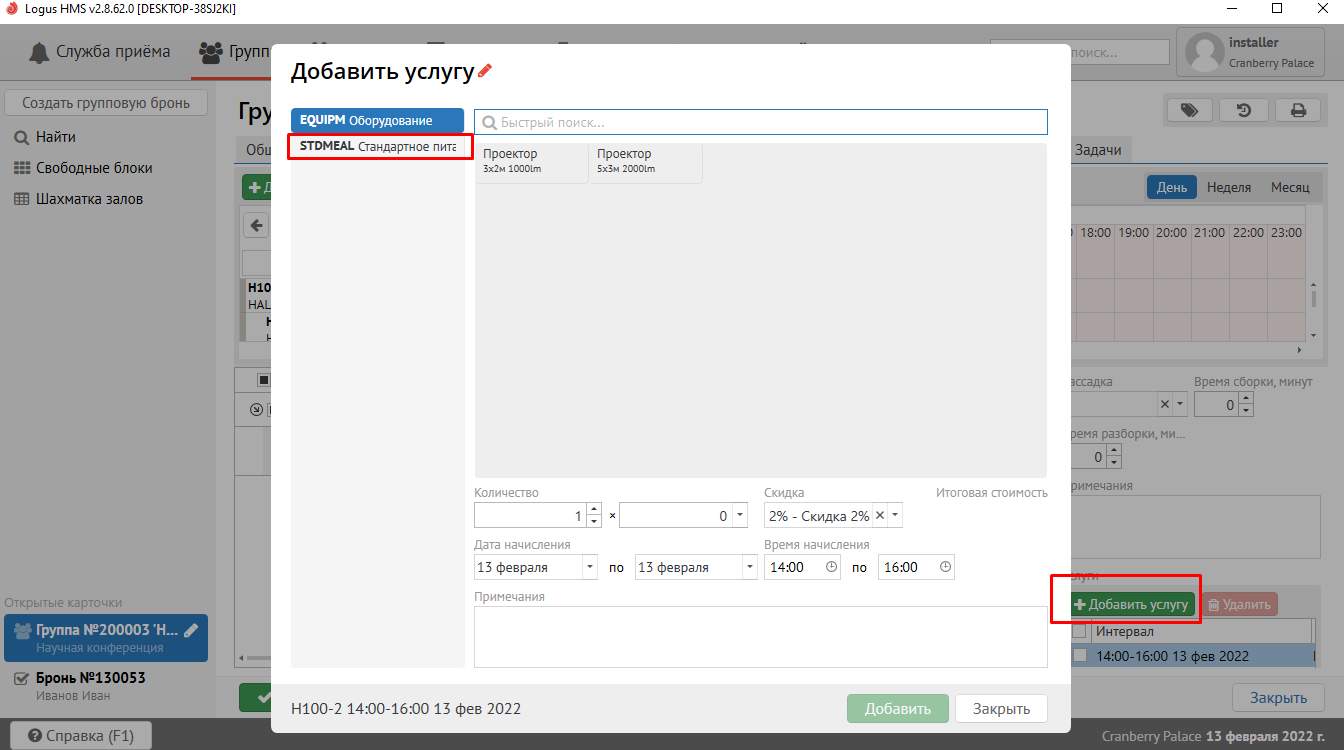Screen dimensions: 1344x750
Task: Open the Бронь №130053 Иванов Иван card
Action: point(106,686)
